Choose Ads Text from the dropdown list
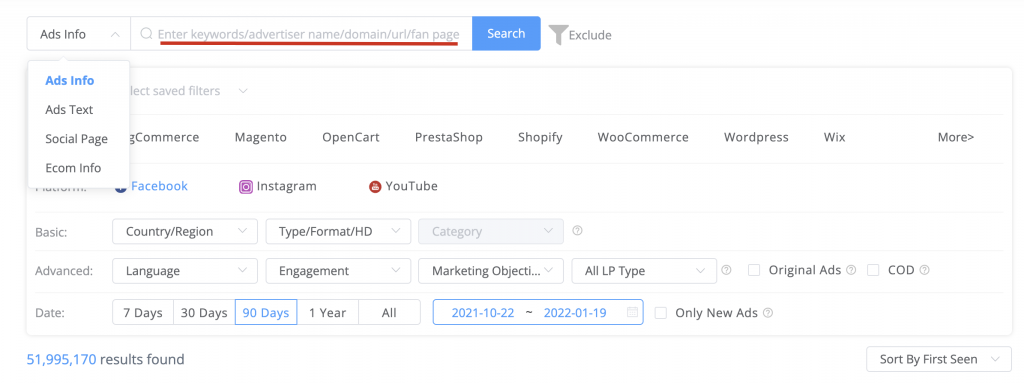This screenshot has height=384, width=1024. tap(69, 110)
